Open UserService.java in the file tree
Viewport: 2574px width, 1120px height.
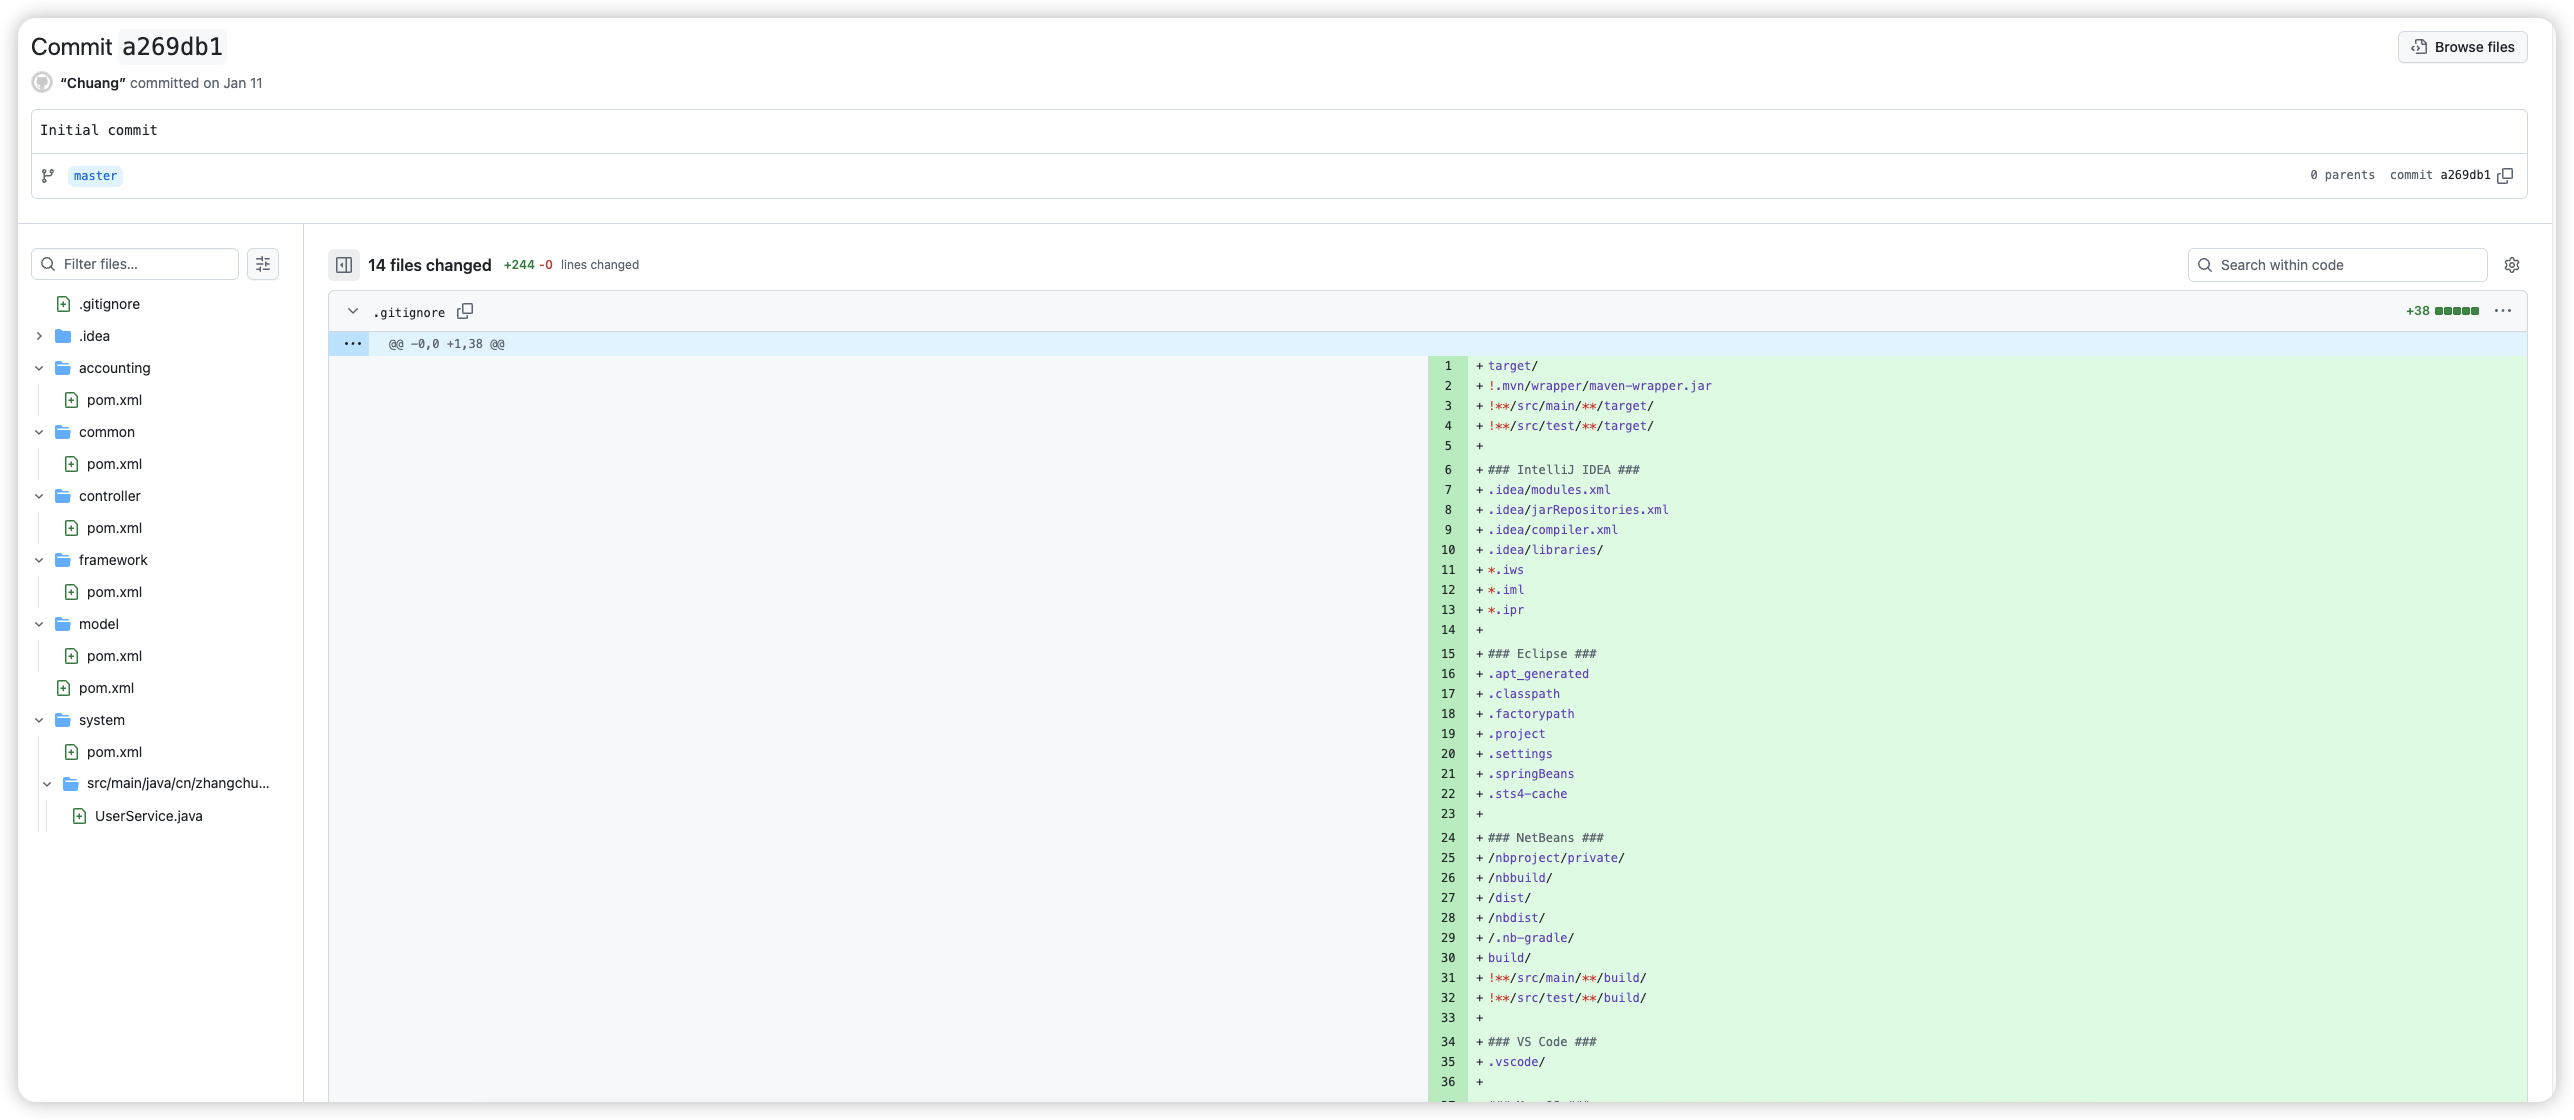148,816
